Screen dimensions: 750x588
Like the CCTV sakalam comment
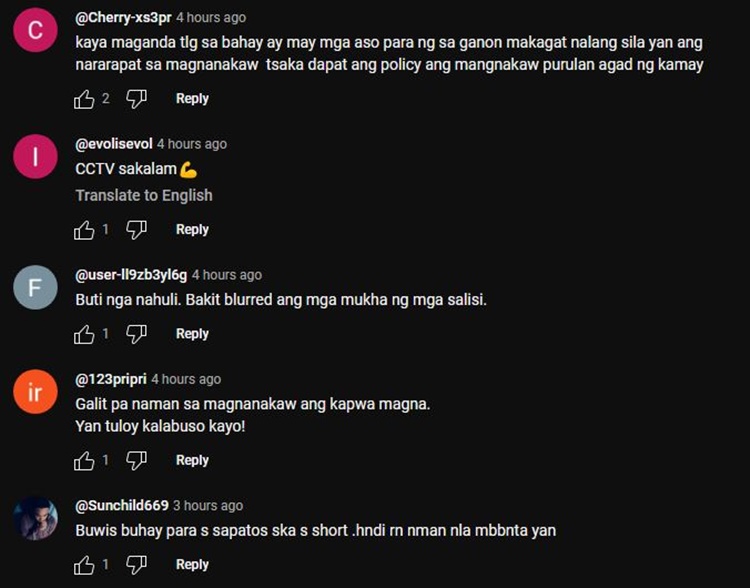tap(84, 230)
